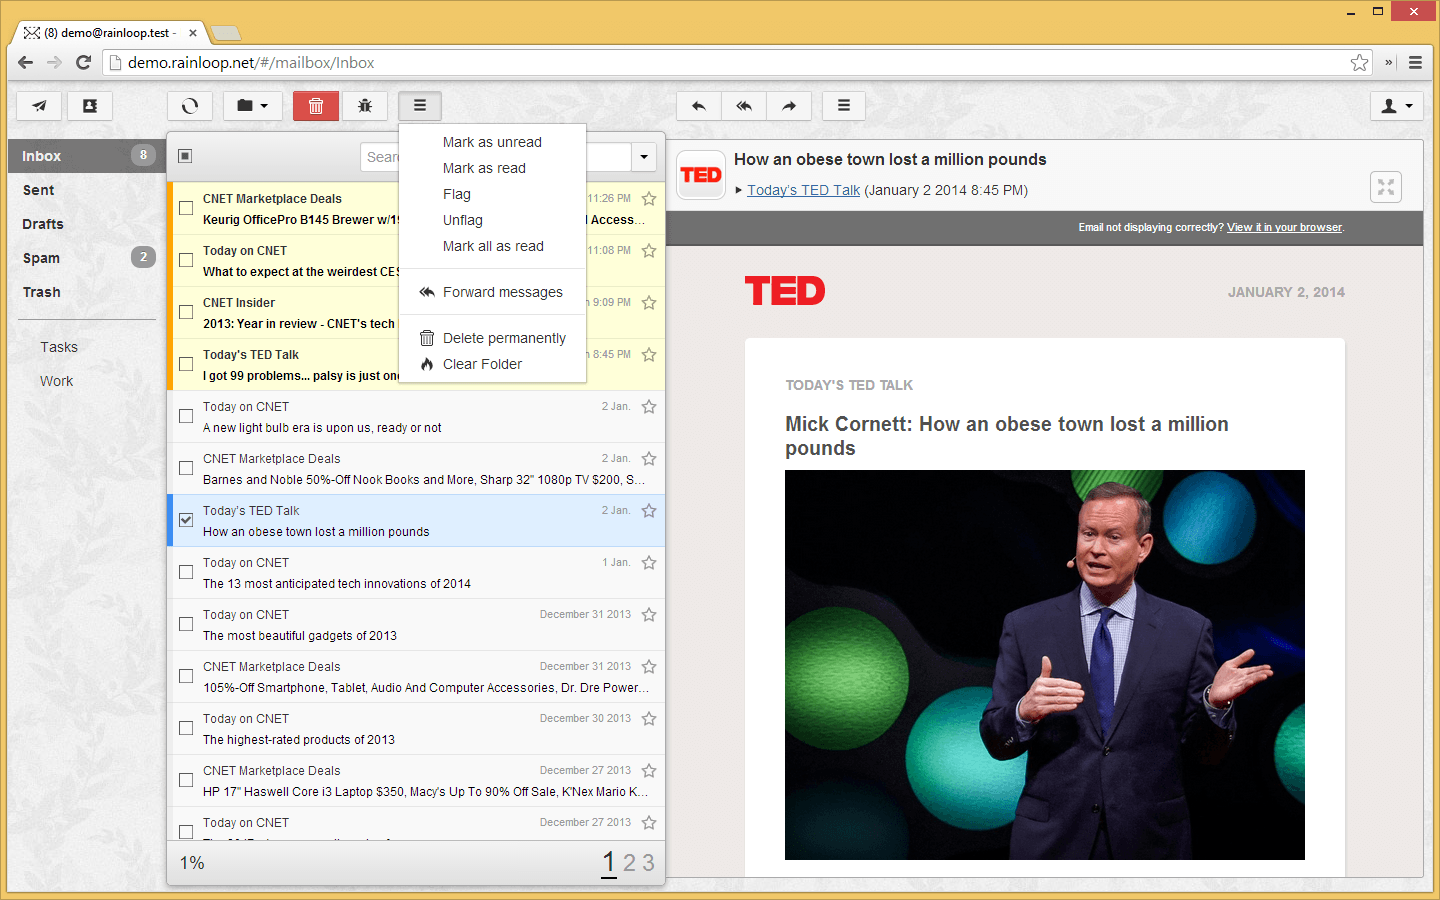Choose Delete permanently from menu
This screenshot has width=1440, height=900.
(492, 338)
